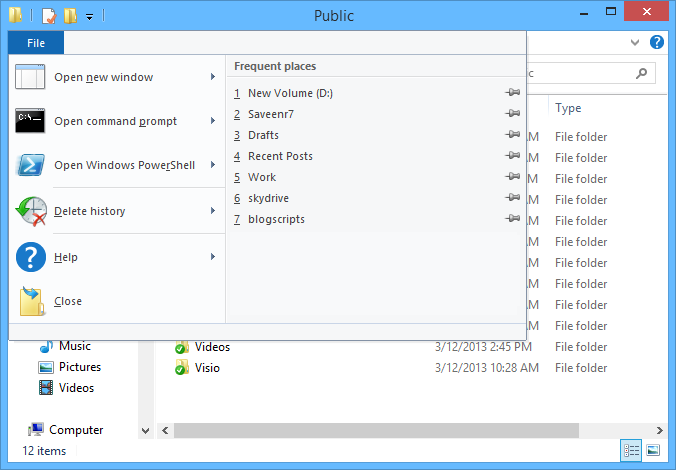Click the Open new window icon
The width and height of the screenshot is (676, 470).
coord(31,78)
